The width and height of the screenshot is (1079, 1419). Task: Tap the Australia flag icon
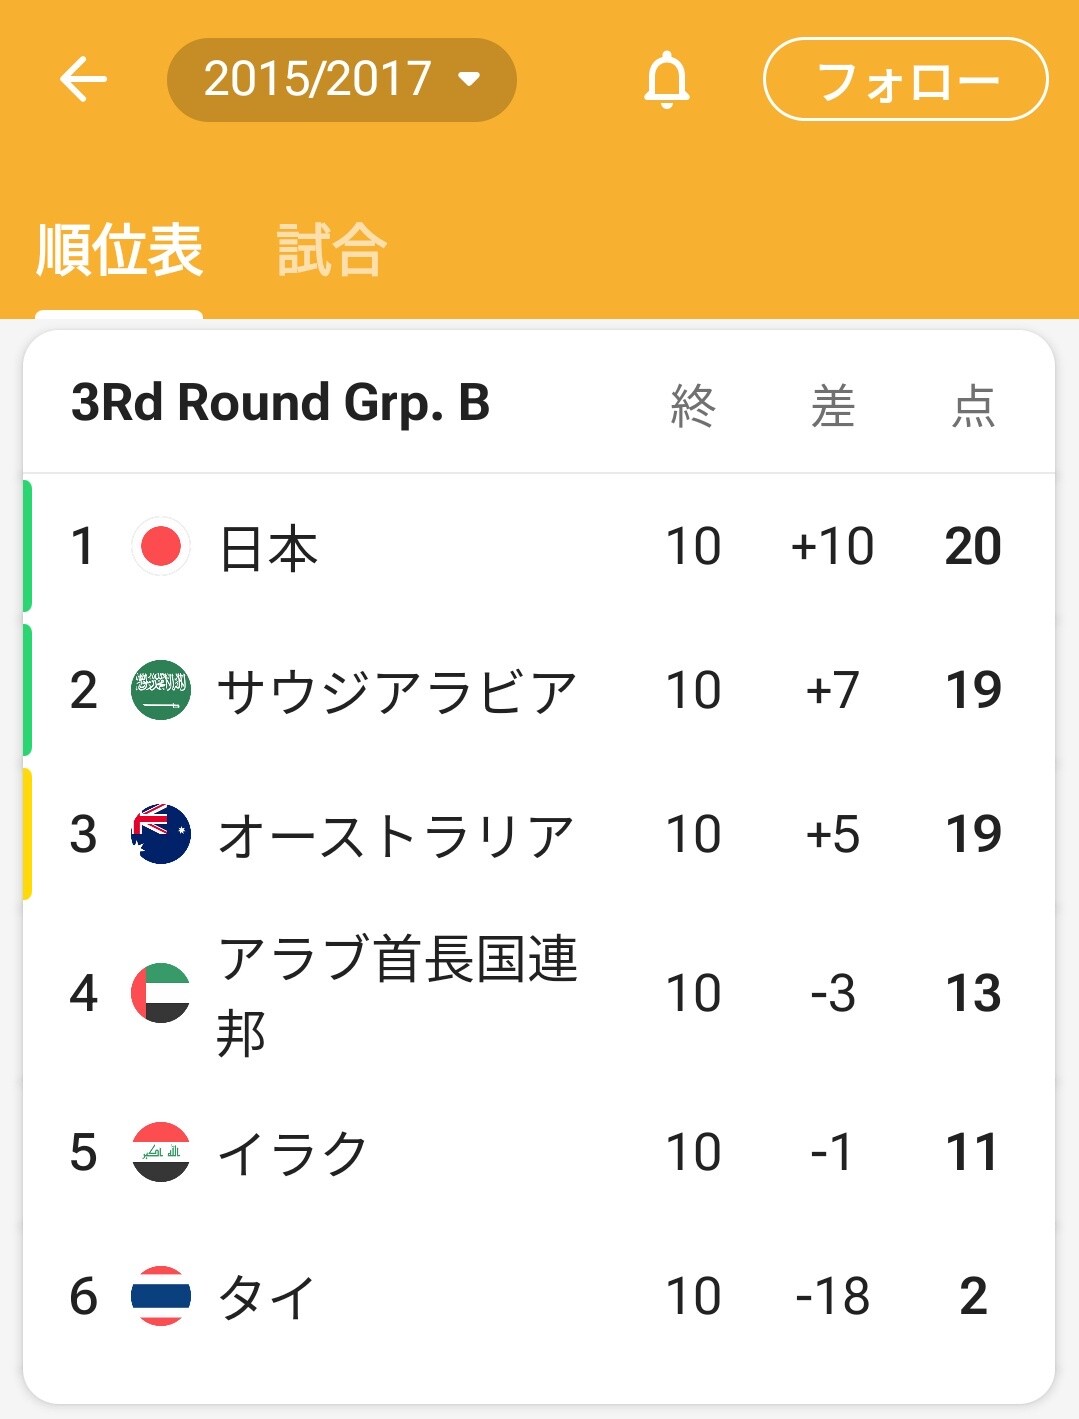tap(161, 834)
